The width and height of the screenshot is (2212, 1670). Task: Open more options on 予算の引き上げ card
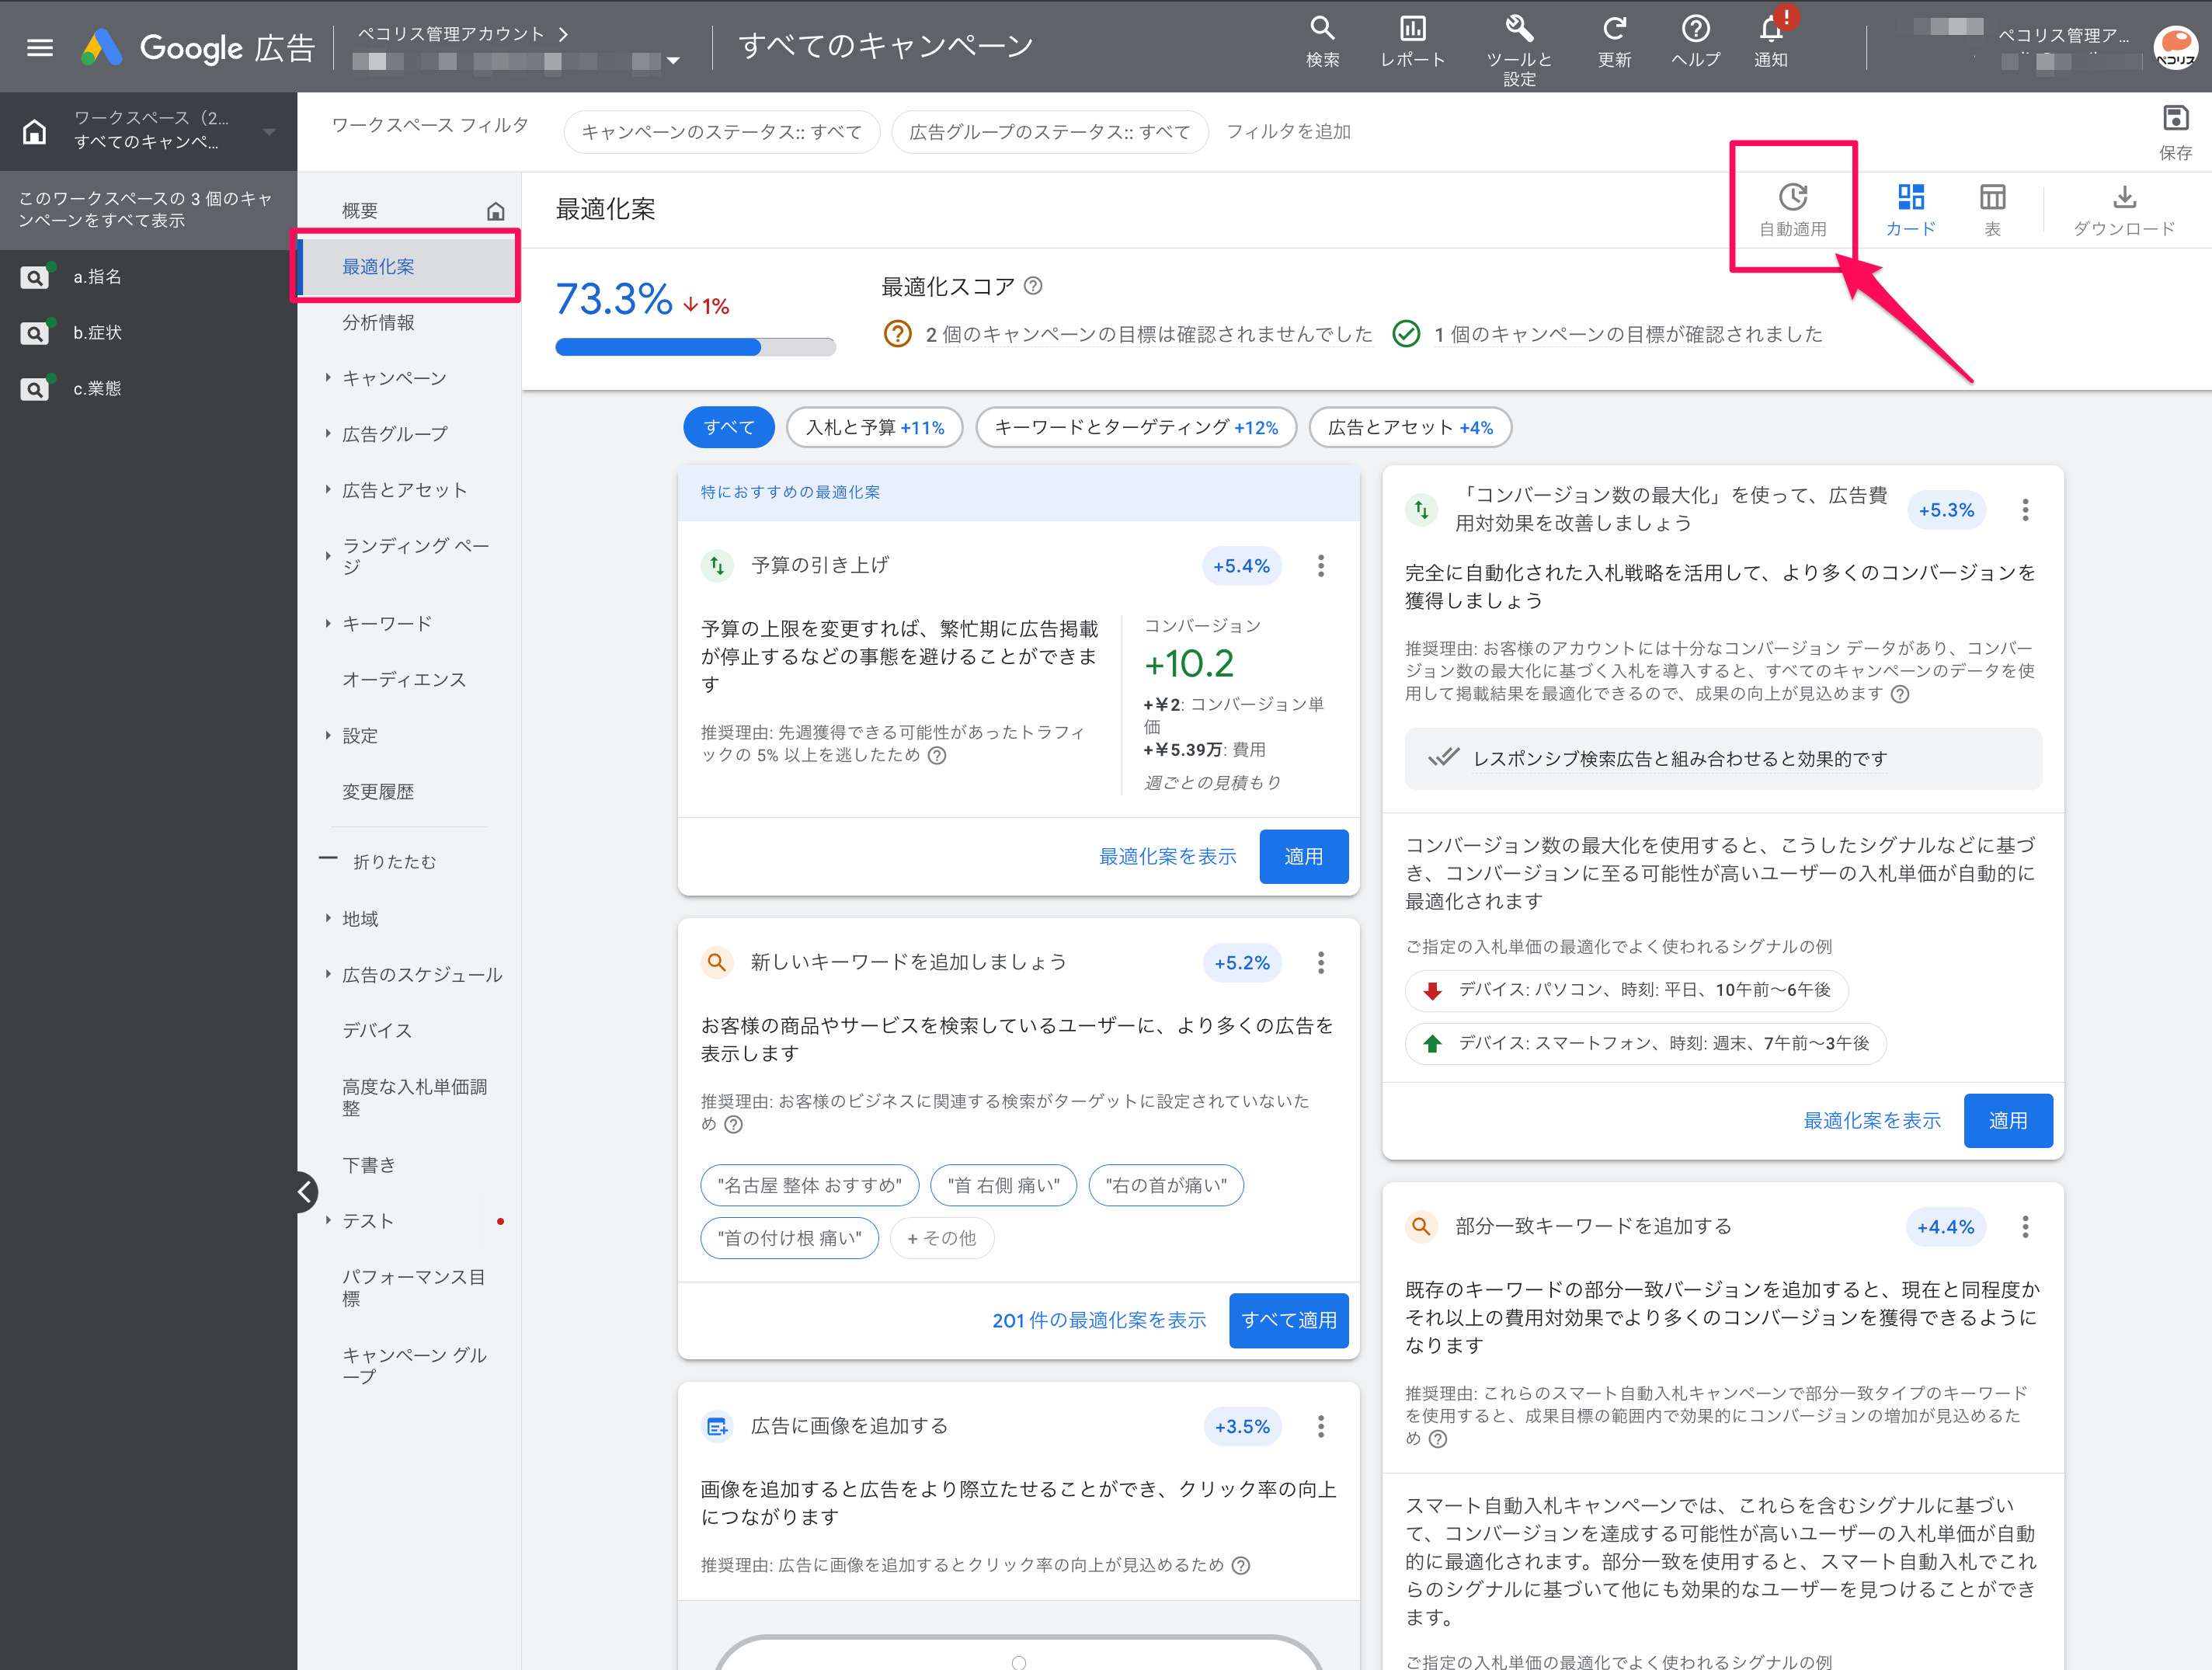tap(1320, 566)
